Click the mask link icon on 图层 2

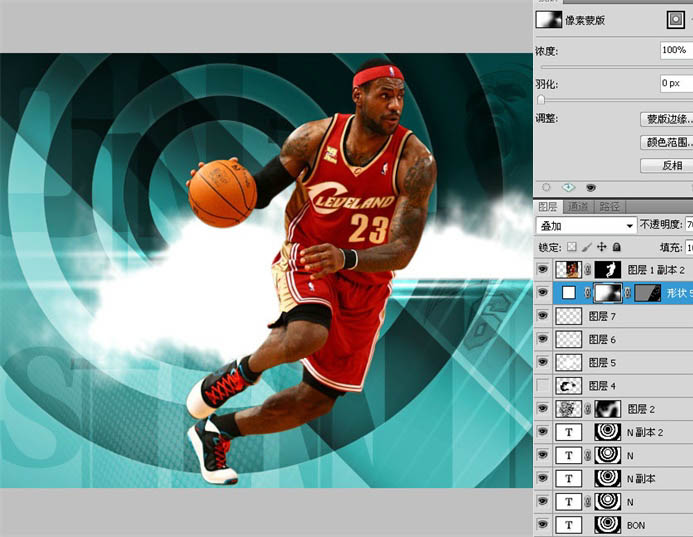(587, 409)
